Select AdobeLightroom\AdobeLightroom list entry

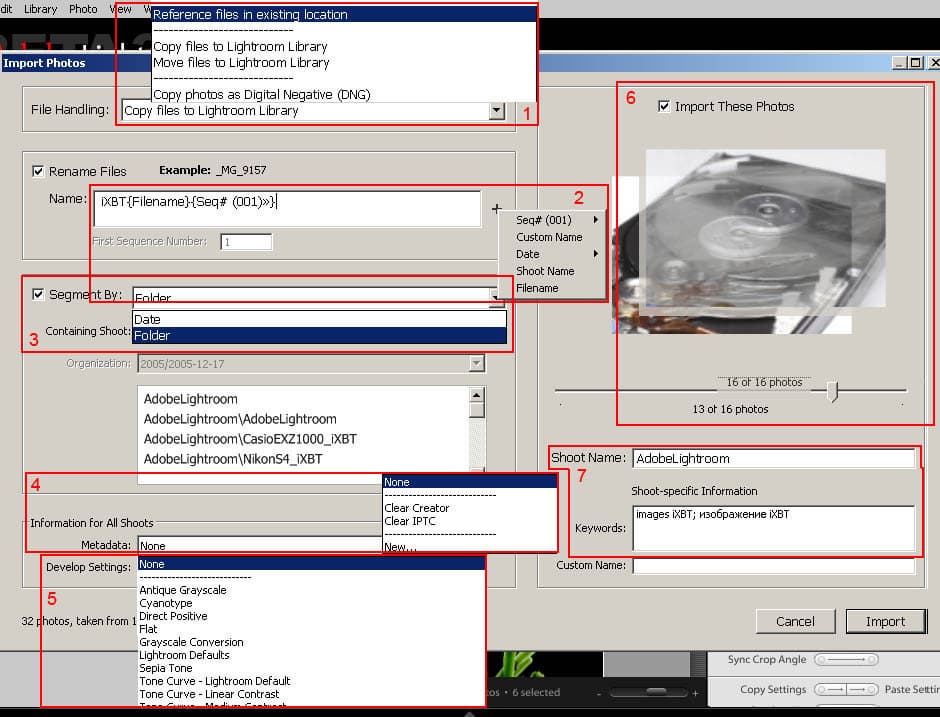click(240, 419)
